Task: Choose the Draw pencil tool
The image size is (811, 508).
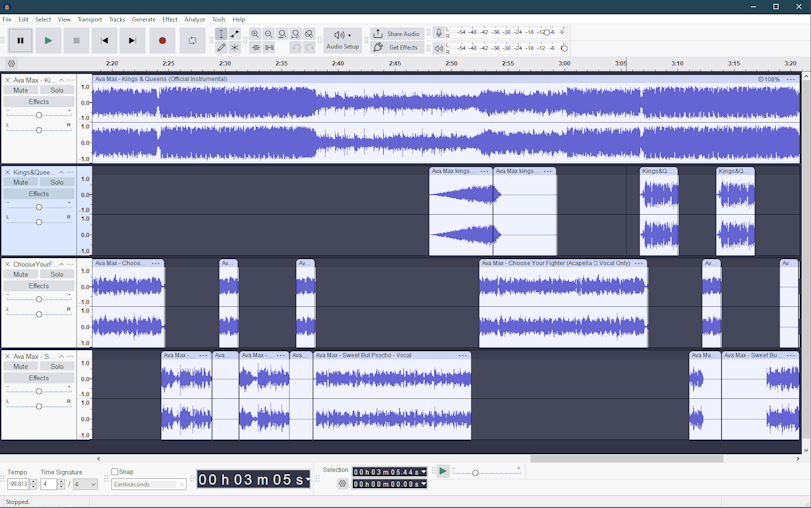Action: [221, 48]
